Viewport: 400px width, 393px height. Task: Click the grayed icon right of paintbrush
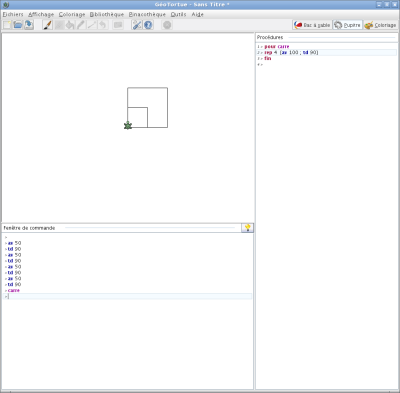(59, 25)
